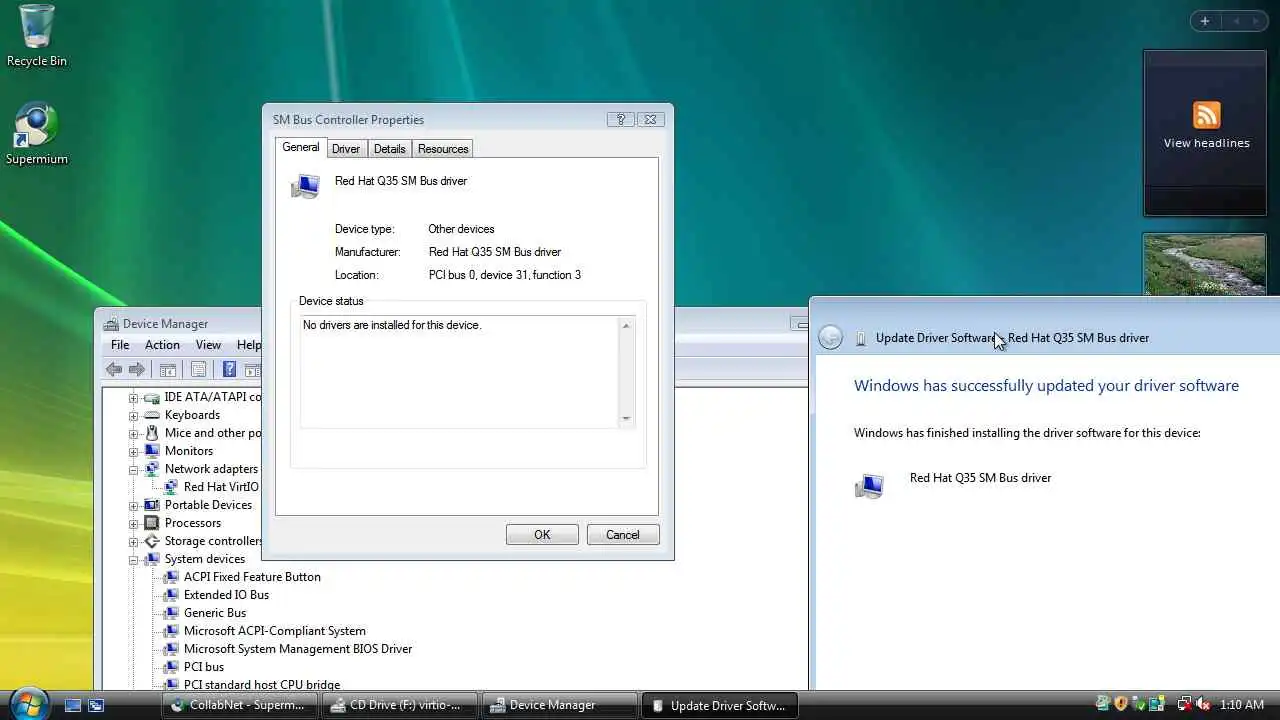Click OK in SM Bus Controller Properties

pos(542,535)
